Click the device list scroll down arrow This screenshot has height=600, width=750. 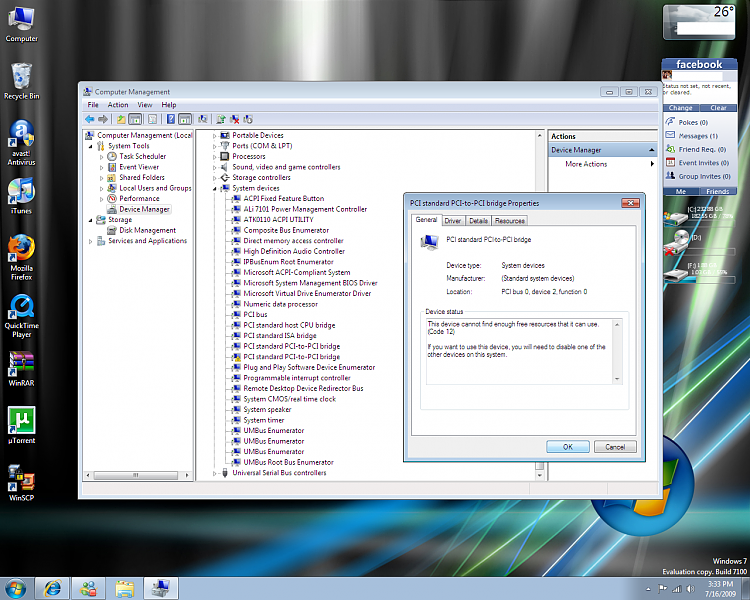click(x=540, y=475)
